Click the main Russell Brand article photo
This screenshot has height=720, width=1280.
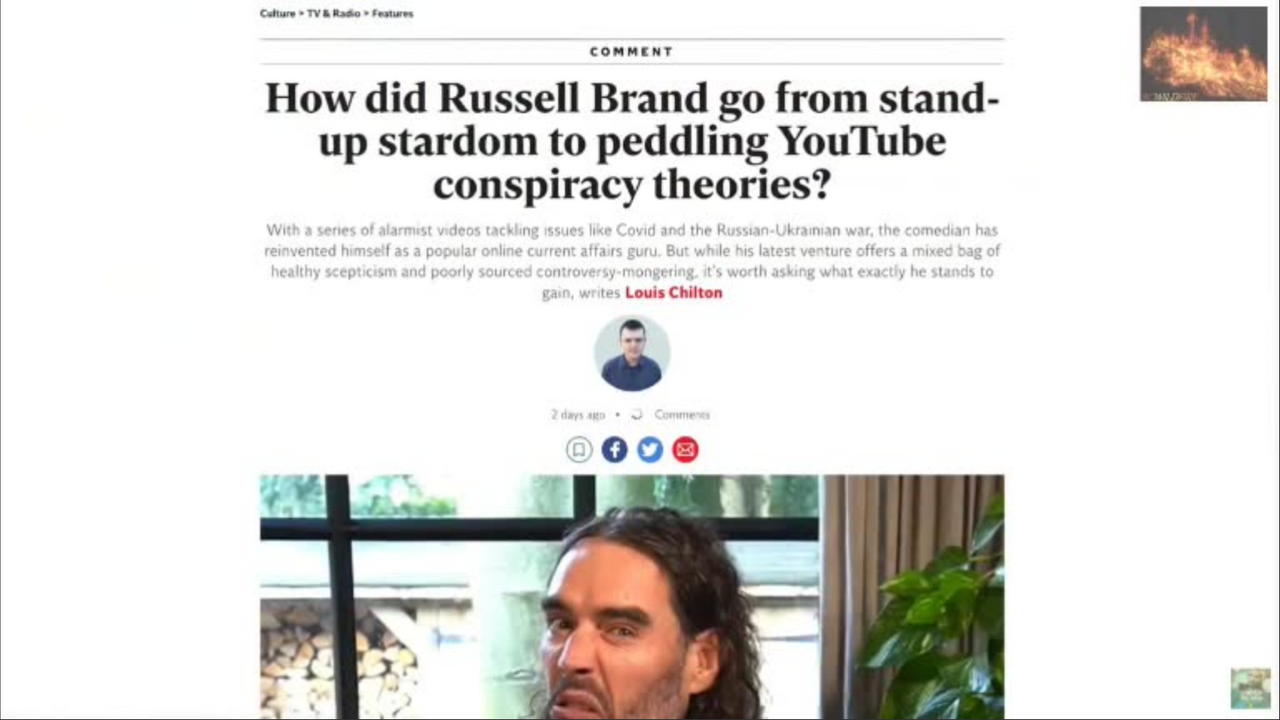pos(632,597)
